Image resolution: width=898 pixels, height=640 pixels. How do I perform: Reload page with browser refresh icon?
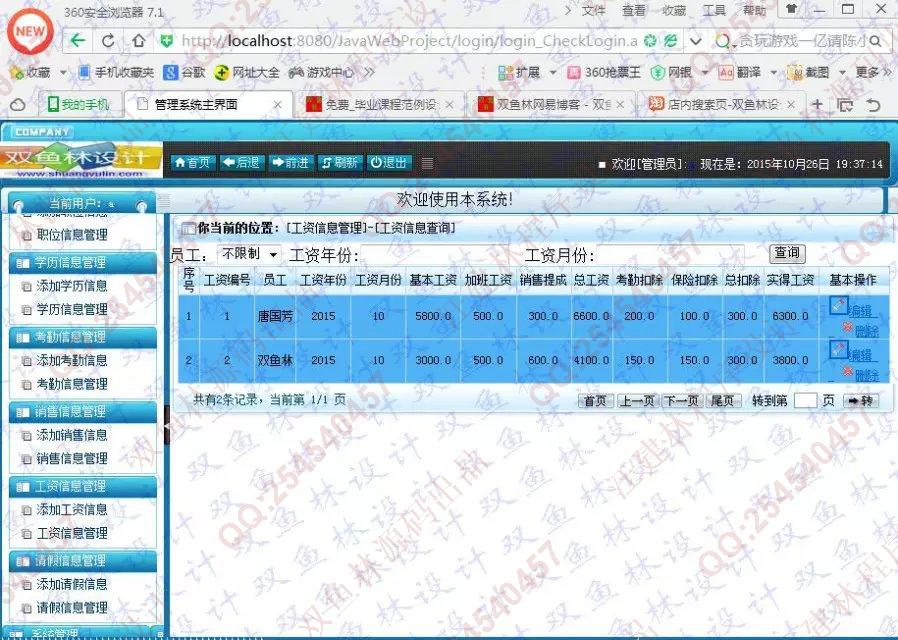point(108,41)
